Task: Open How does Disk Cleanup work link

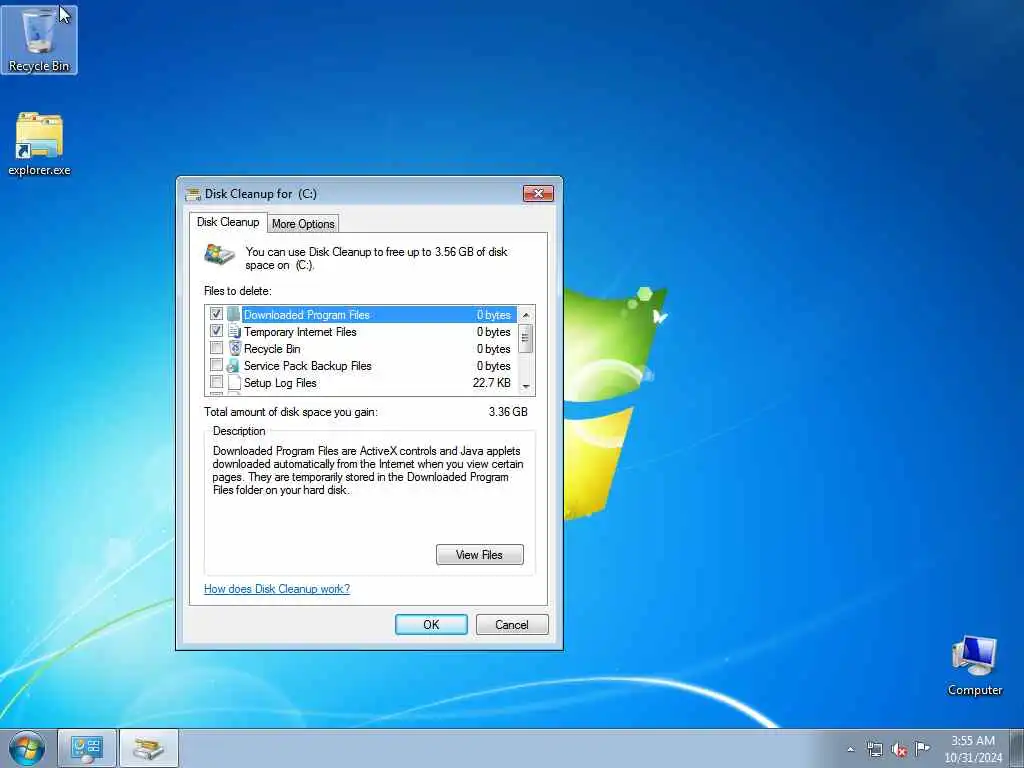Action: click(277, 588)
